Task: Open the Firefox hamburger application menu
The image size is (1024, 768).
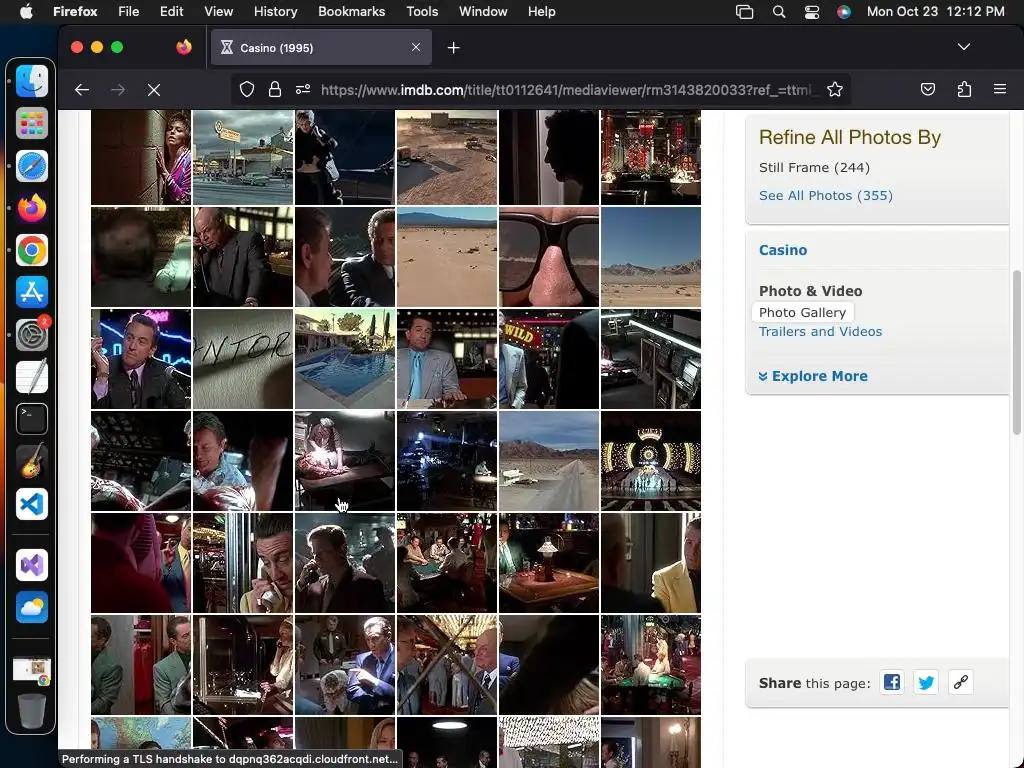Action: click(1000, 89)
